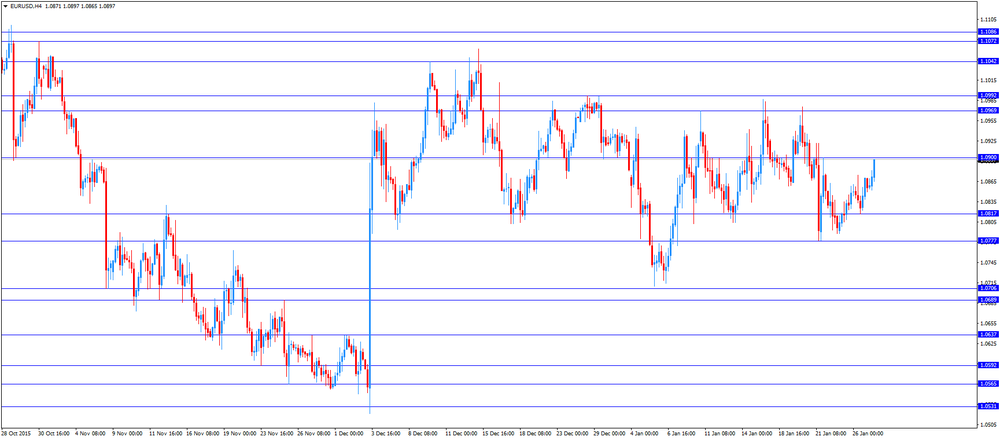The width and height of the screenshot is (1000, 440).
Task: Click the 9 Nov 00:00 time label
Action: [x=128, y=433]
